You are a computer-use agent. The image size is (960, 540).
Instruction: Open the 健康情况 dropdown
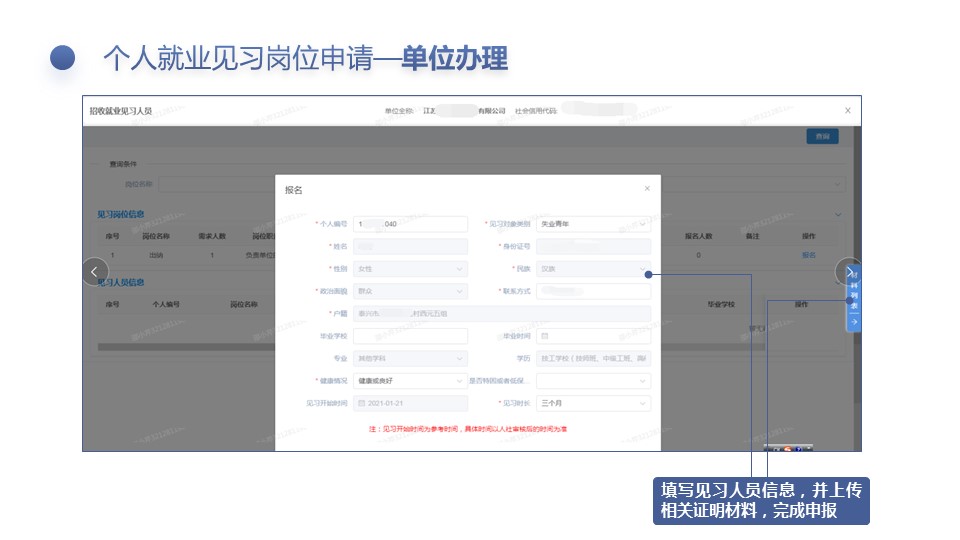pyautogui.click(x=410, y=381)
